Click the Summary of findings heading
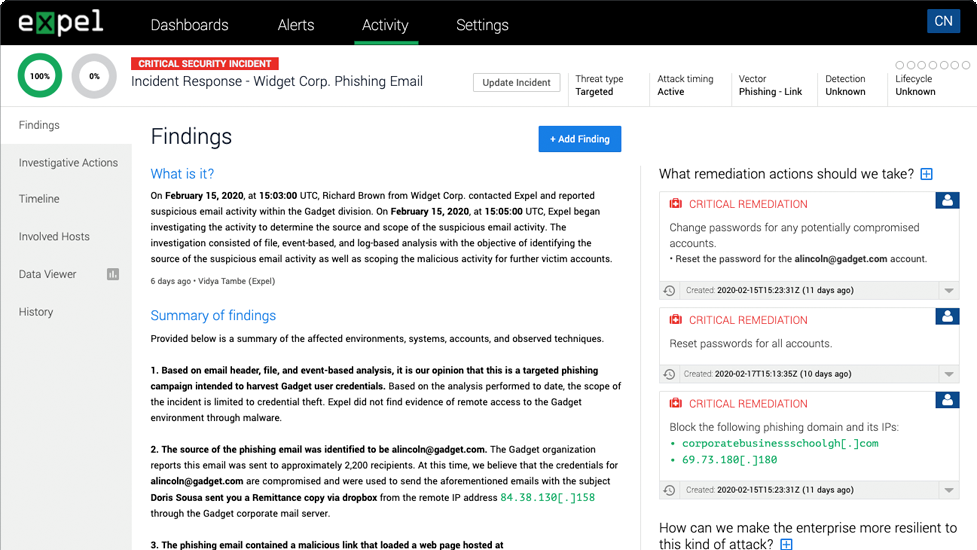 (x=213, y=315)
